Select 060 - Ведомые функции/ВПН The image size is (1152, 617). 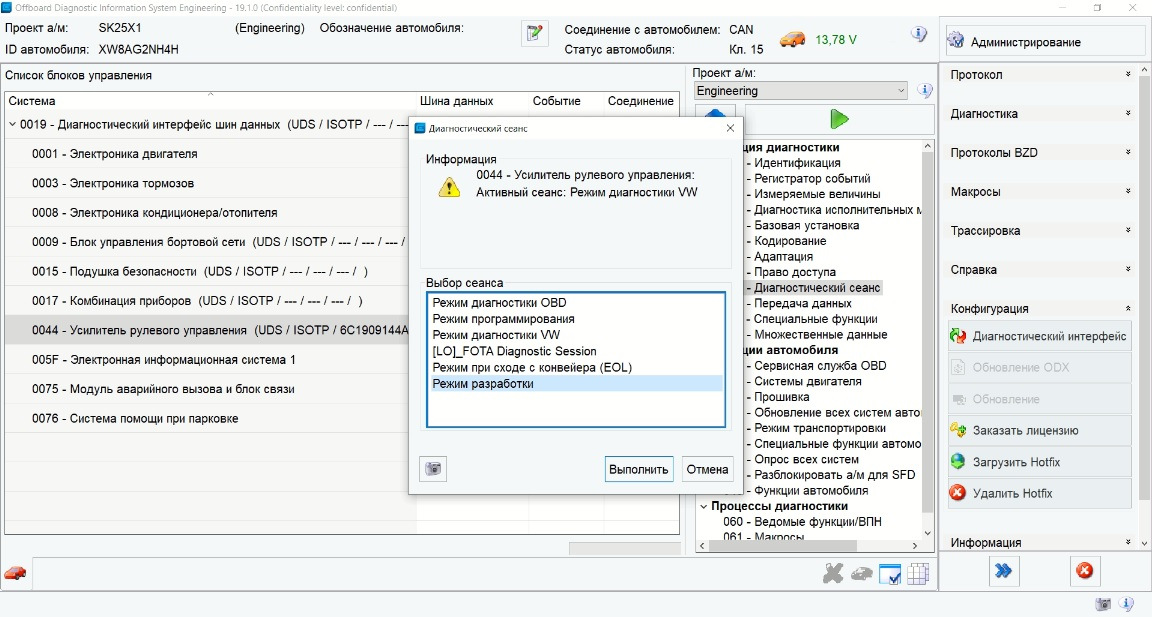pos(802,522)
